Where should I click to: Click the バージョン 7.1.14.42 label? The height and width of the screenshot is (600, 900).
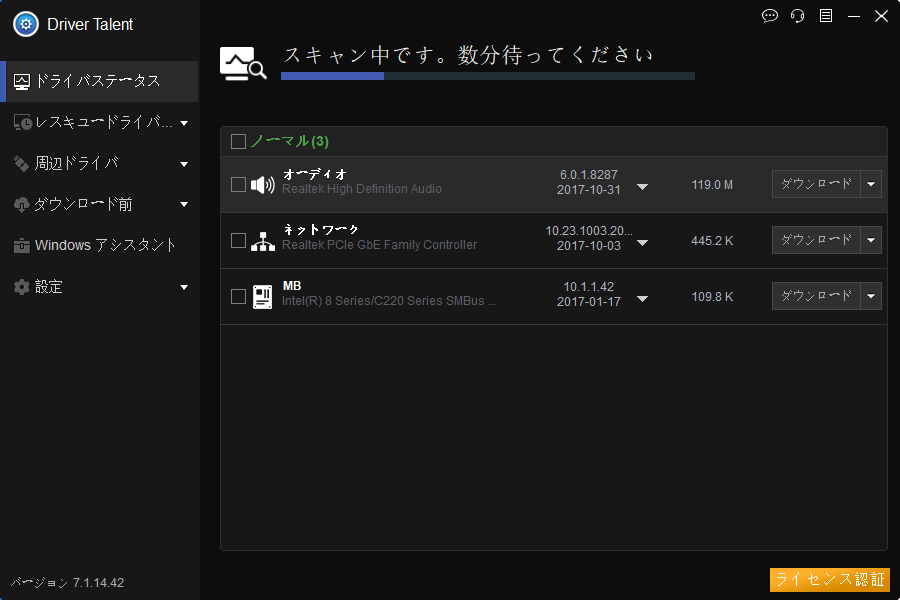tap(67, 583)
